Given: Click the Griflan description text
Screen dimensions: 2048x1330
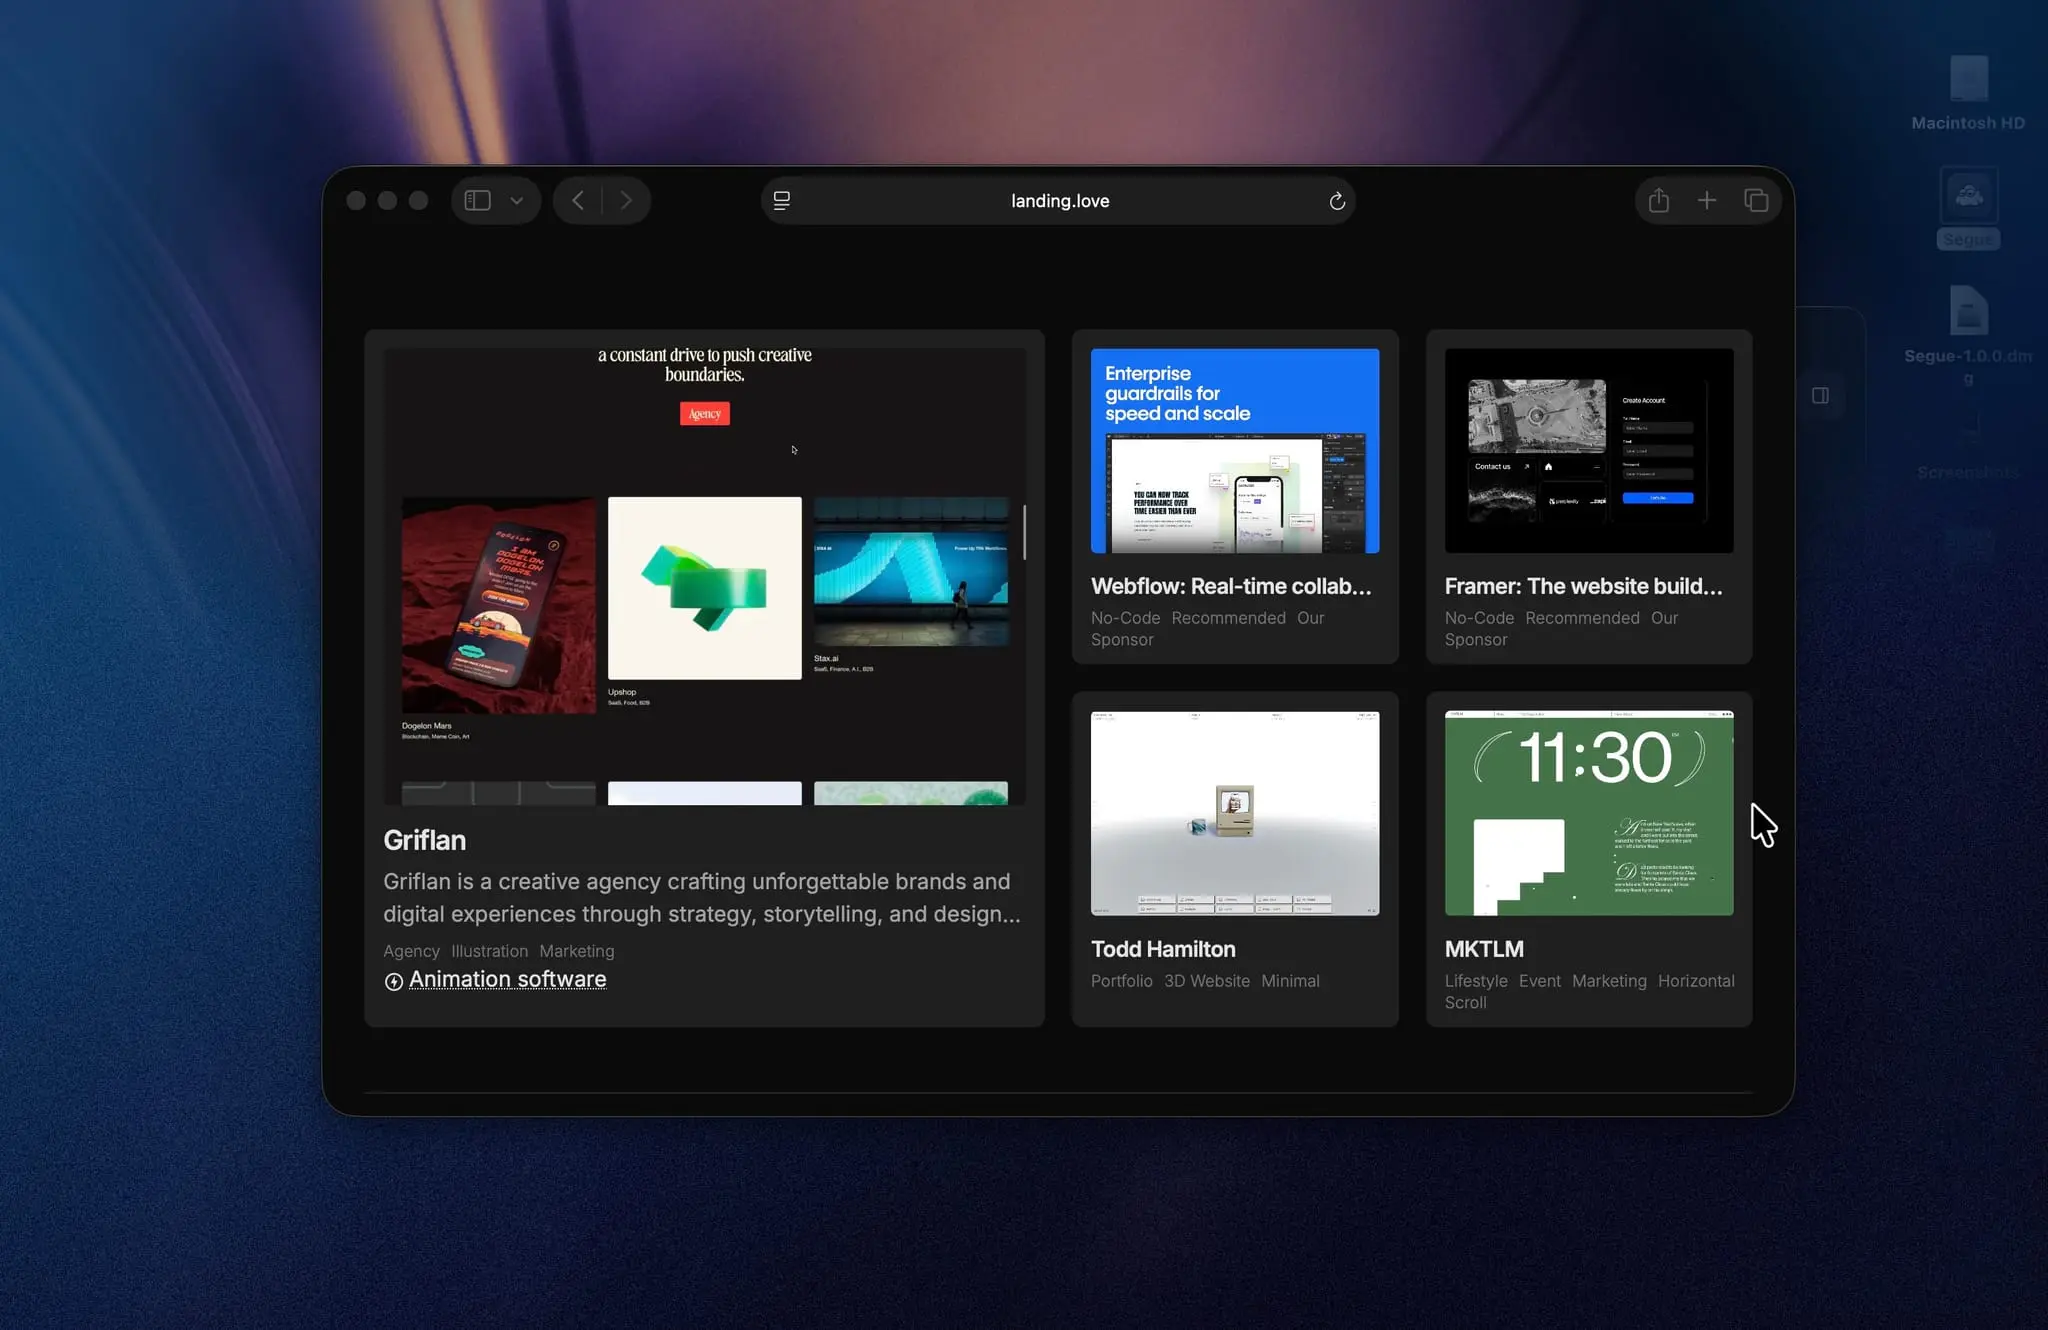Looking at the screenshot, I should click(x=702, y=897).
